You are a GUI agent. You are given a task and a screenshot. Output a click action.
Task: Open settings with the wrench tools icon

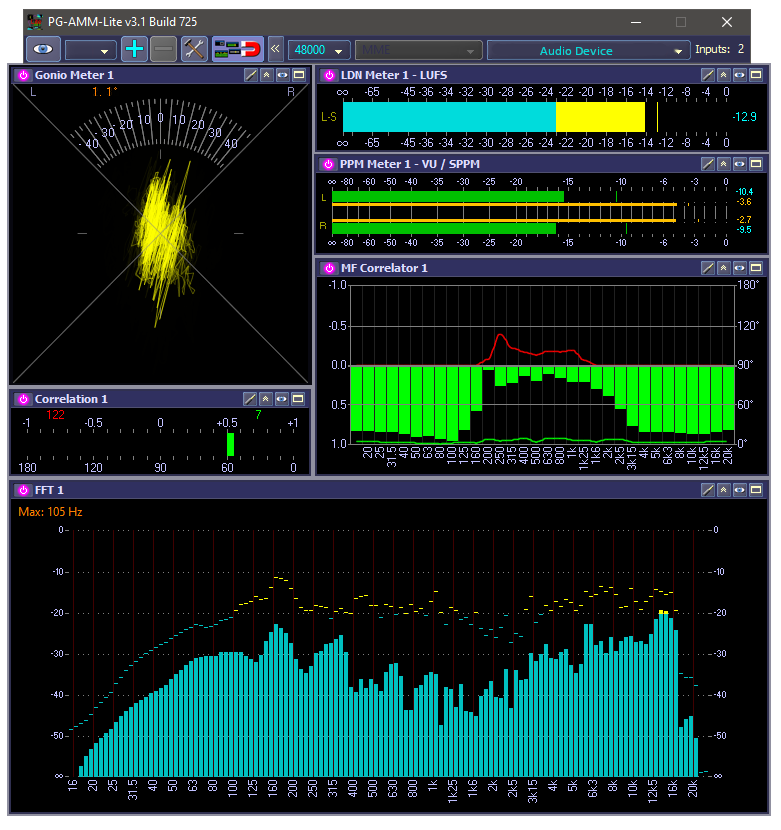194,49
